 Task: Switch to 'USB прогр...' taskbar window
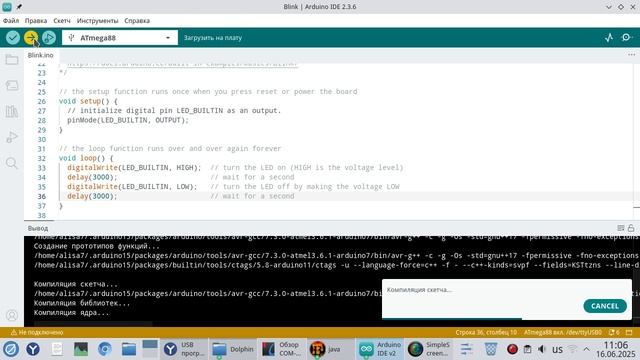pyautogui.click(x=184, y=349)
